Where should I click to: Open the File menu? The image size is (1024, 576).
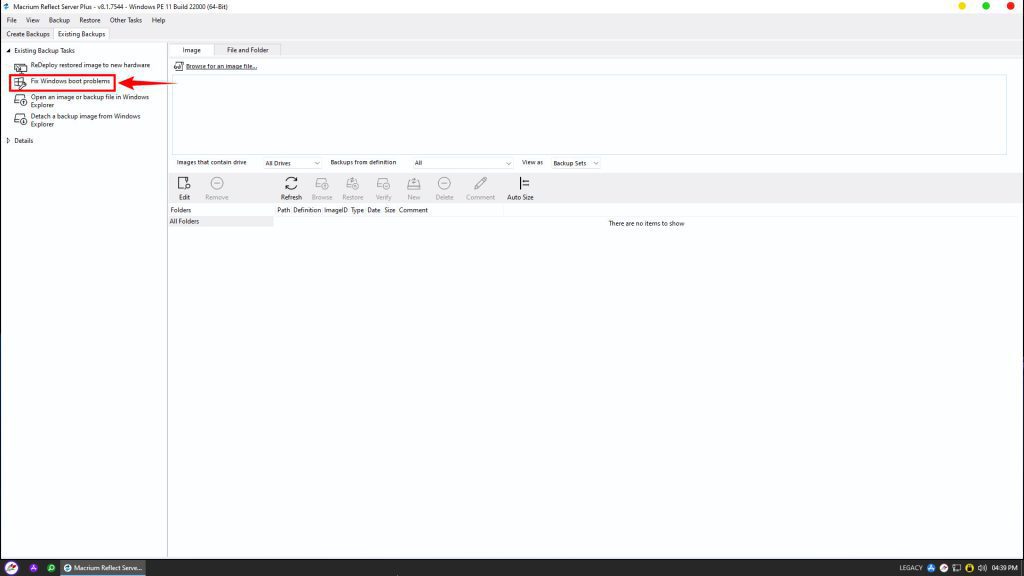point(12,20)
